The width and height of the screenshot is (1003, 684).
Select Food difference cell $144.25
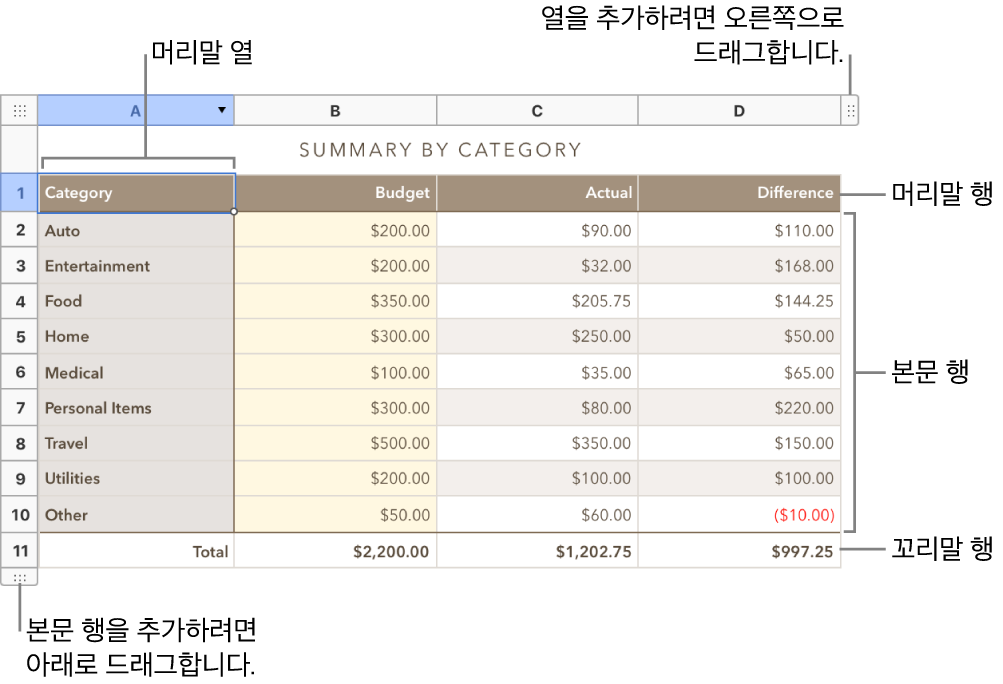tap(739, 301)
